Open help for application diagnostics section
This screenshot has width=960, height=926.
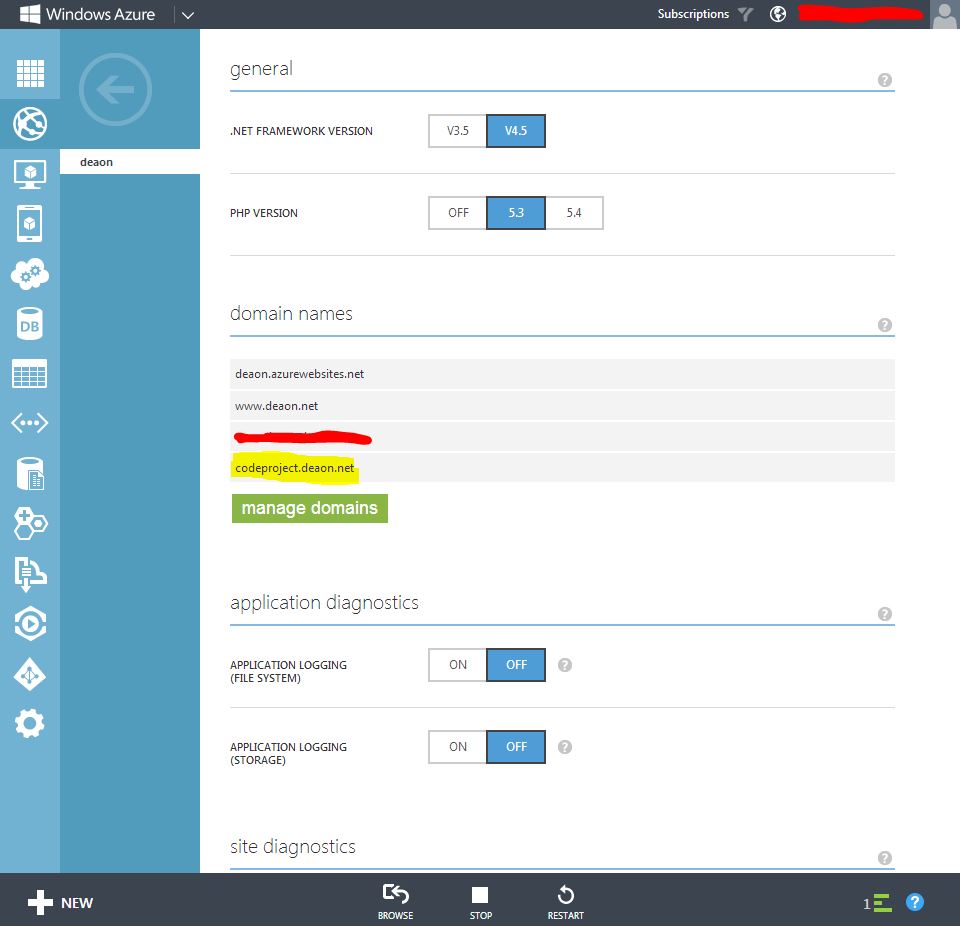(x=885, y=614)
